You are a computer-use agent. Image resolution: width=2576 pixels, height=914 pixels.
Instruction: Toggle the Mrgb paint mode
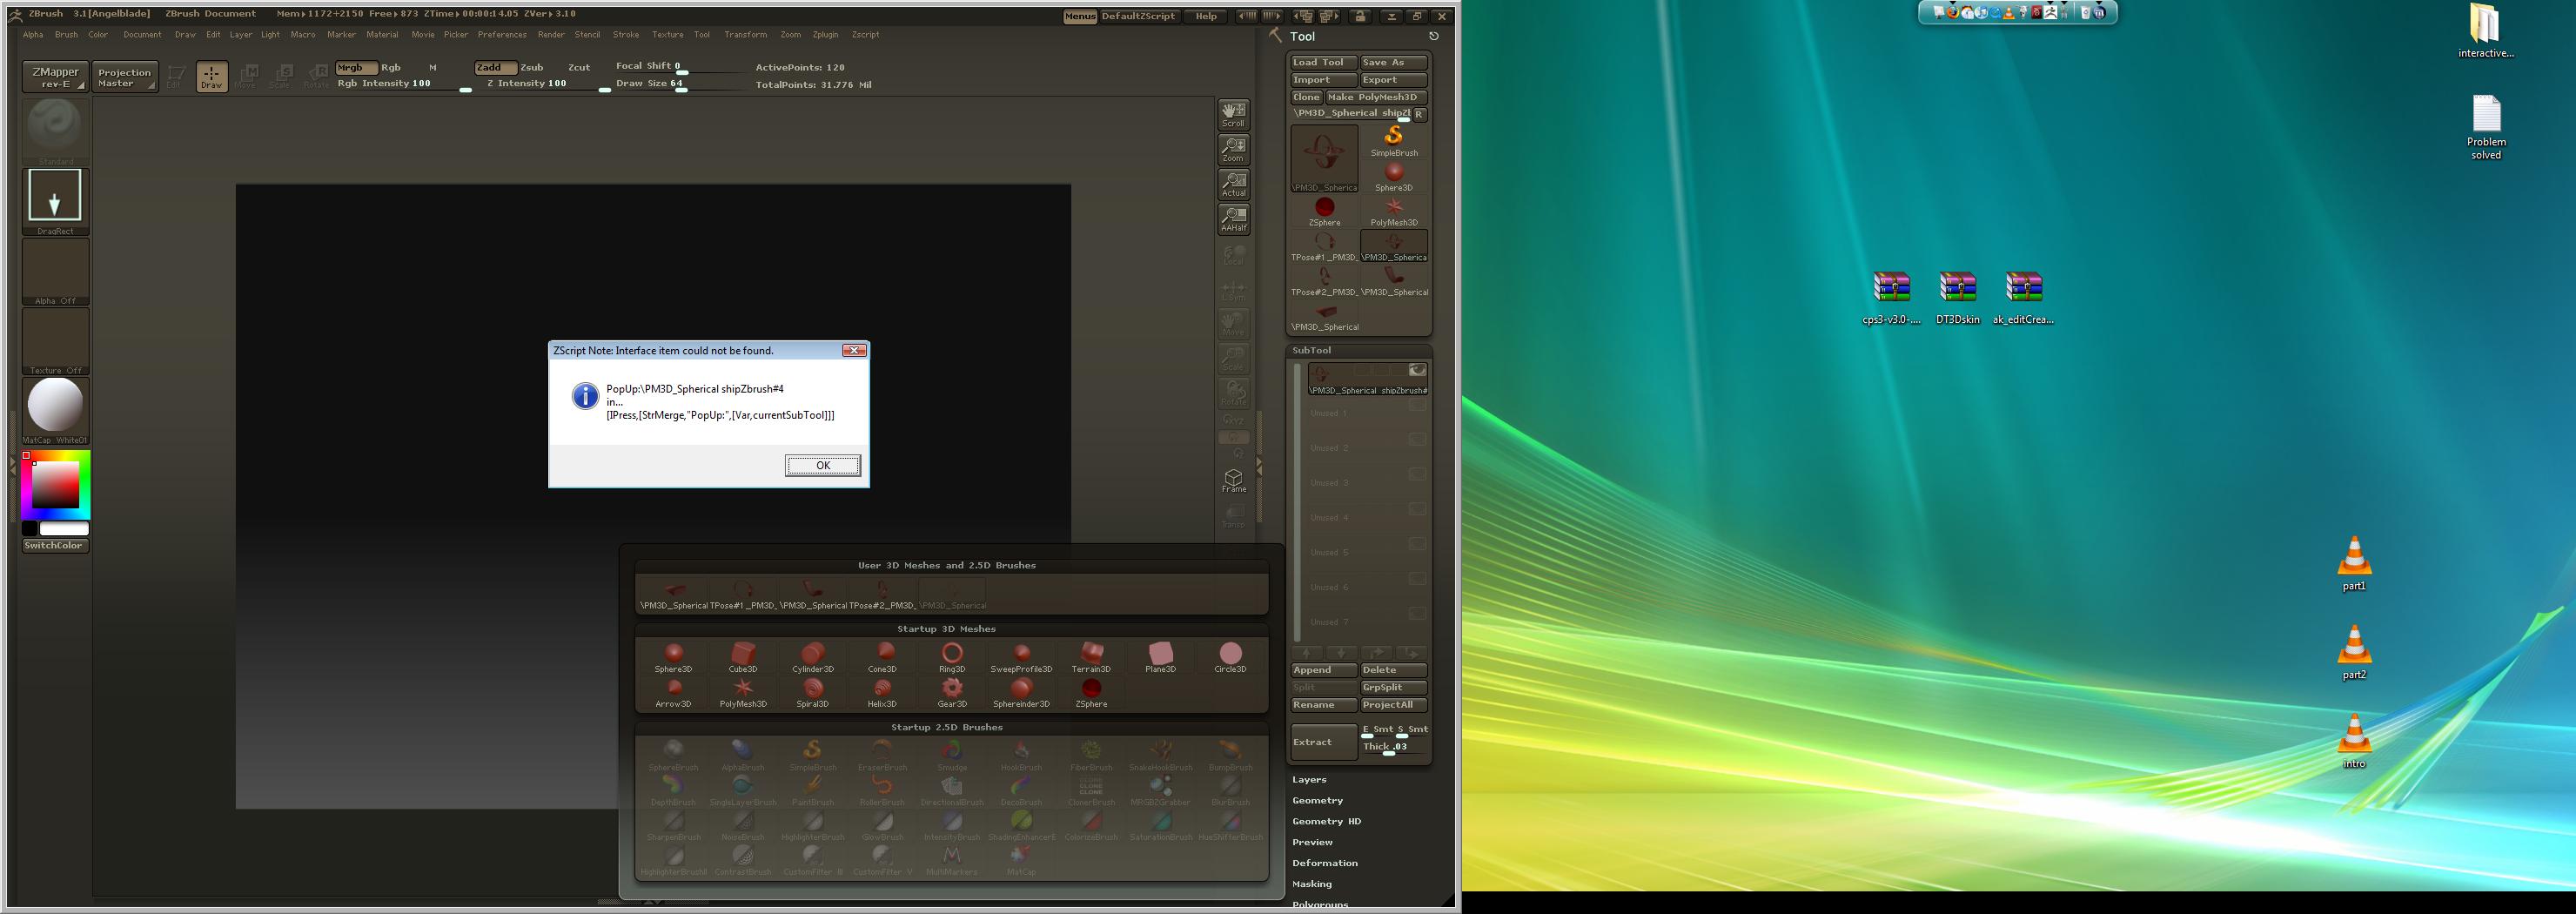[x=354, y=68]
